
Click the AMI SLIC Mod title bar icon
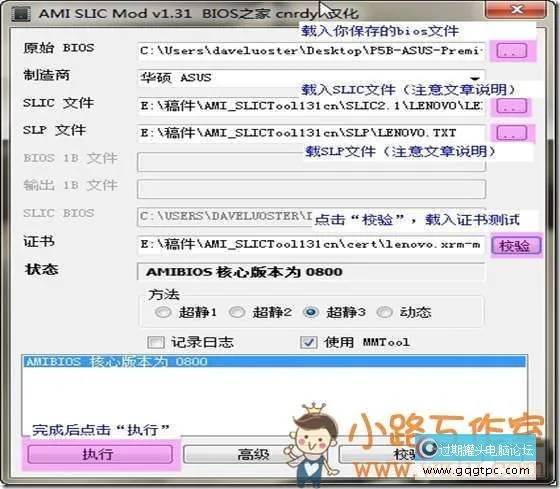point(20,14)
